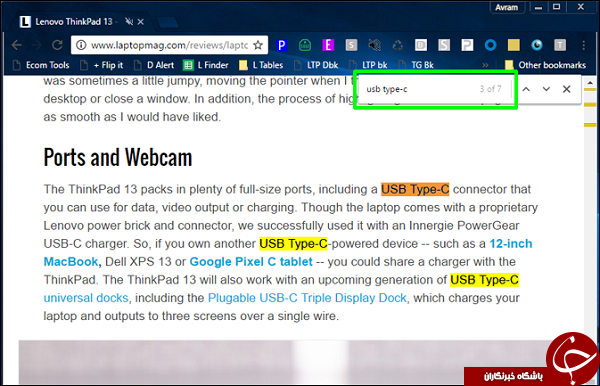This screenshot has width=600, height=386.
Task: Reload the page with the refresh icon
Action: (x=57, y=45)
